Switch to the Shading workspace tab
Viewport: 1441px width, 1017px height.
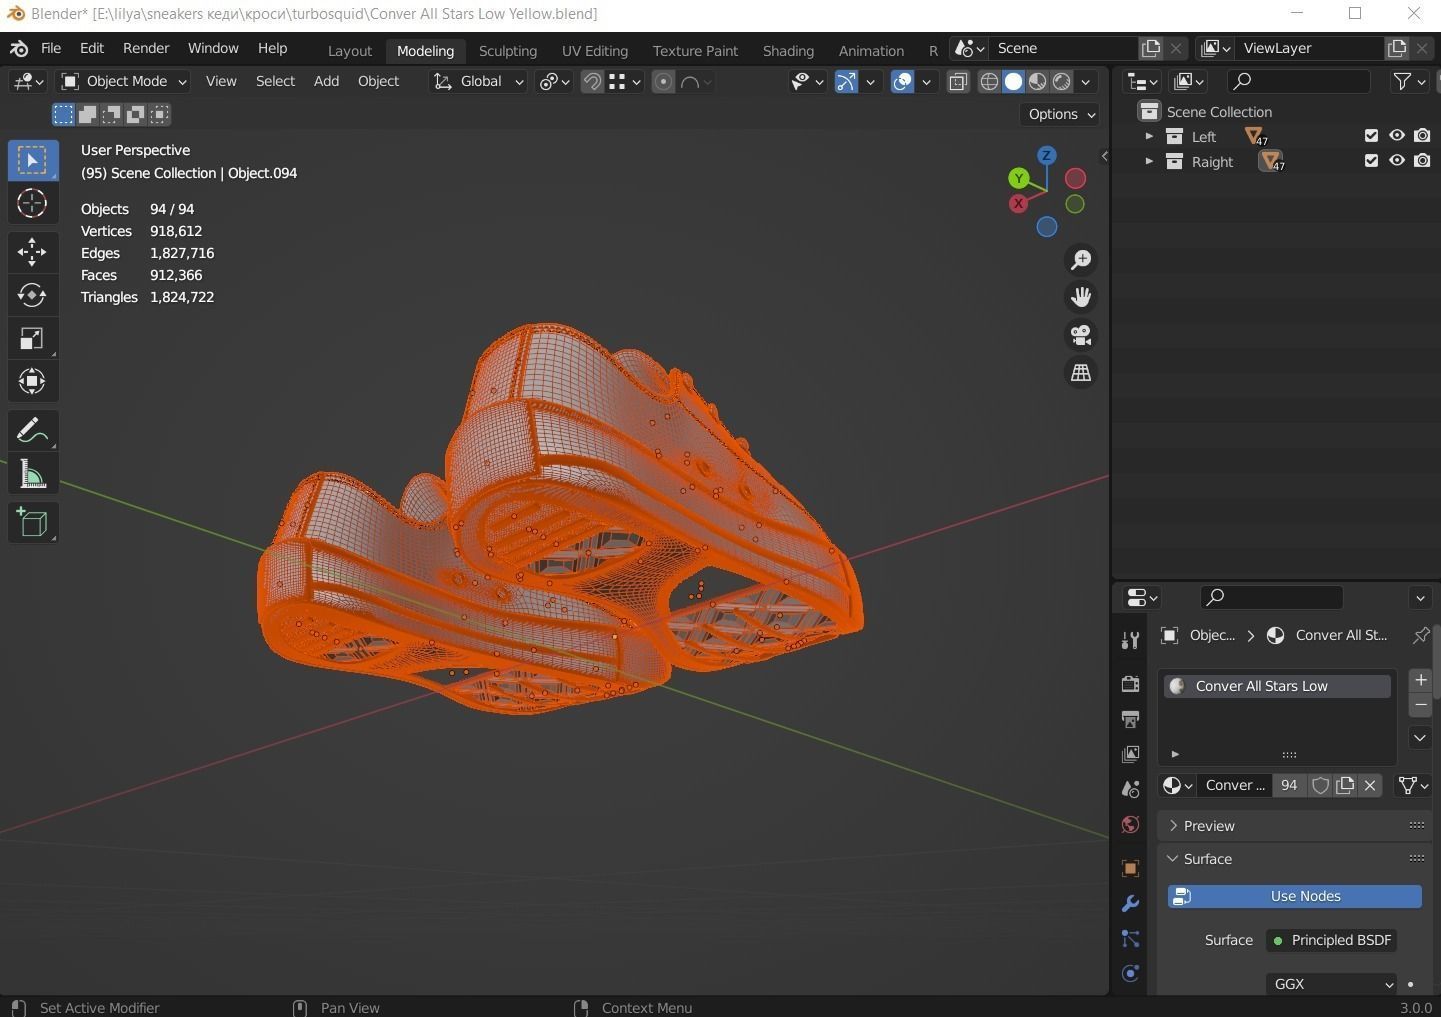click(788, 50)
